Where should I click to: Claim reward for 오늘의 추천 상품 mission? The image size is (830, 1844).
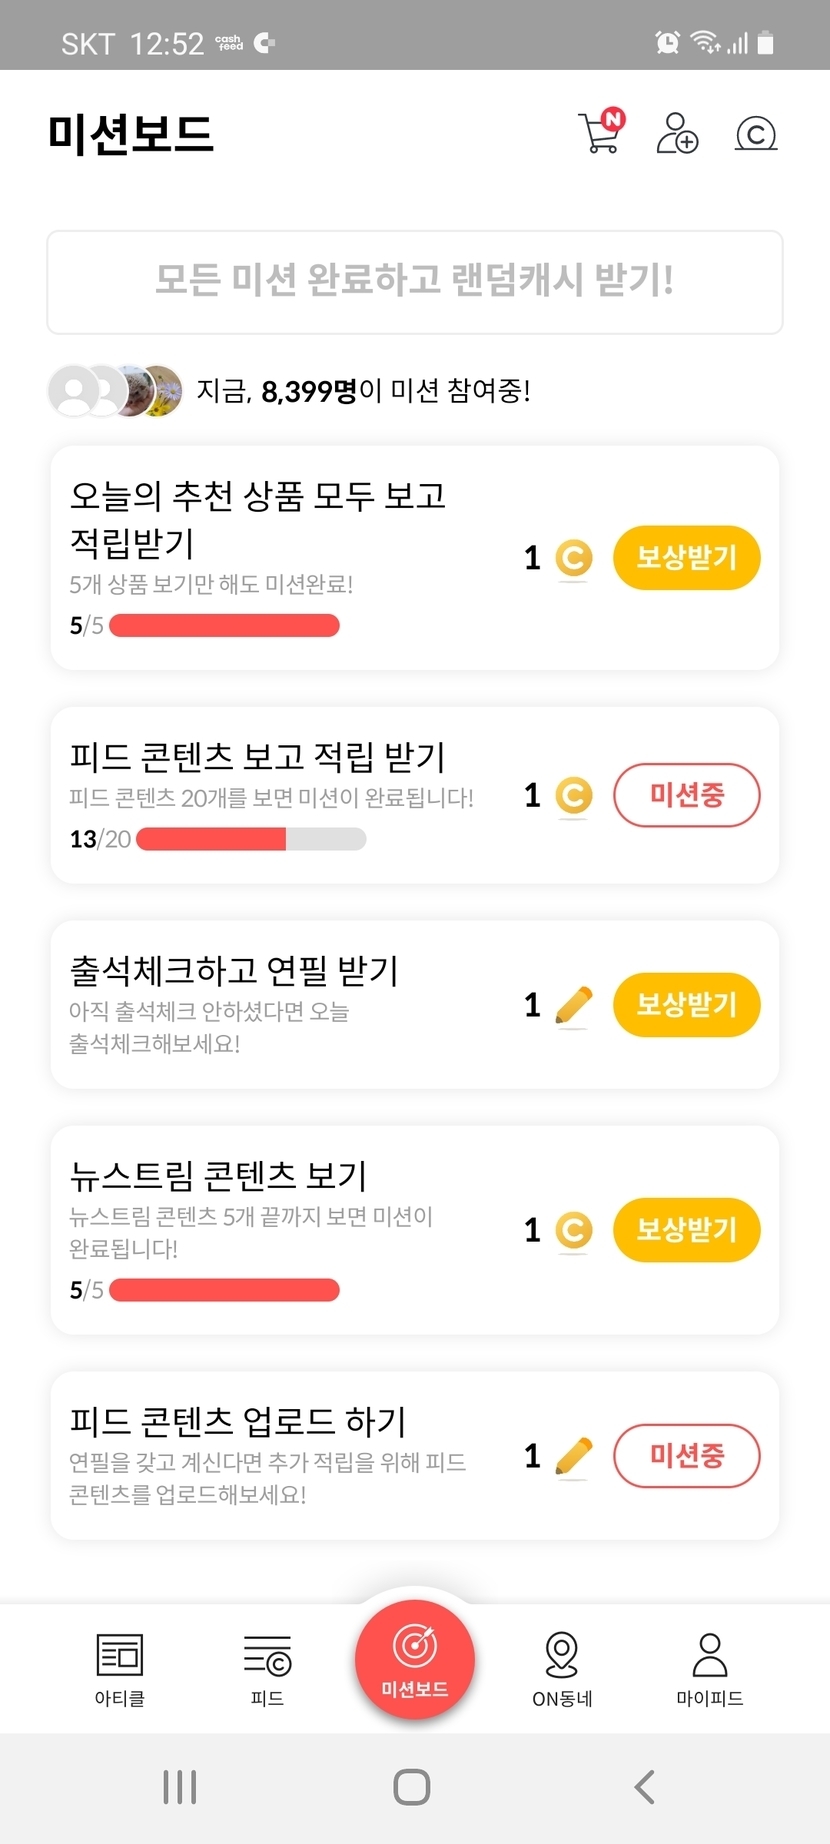point(686,558)
